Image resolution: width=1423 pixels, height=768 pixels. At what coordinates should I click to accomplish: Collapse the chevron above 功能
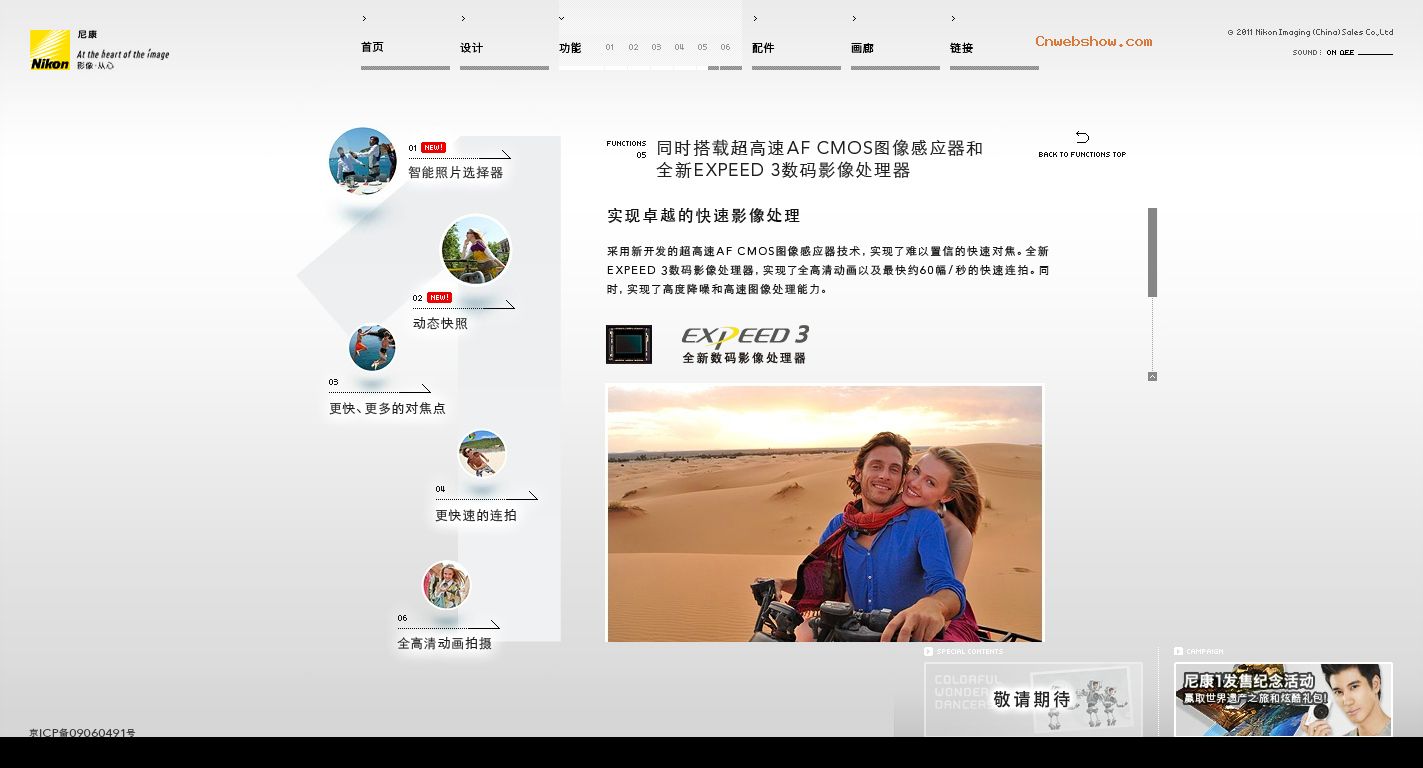pyautogui.click(x=562, y=18)
